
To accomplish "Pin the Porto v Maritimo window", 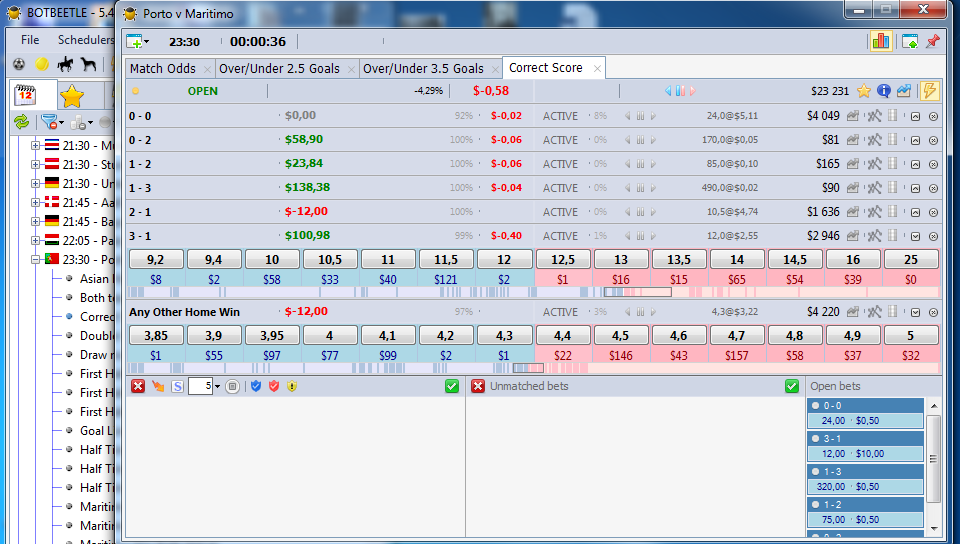I will point(932,41).
